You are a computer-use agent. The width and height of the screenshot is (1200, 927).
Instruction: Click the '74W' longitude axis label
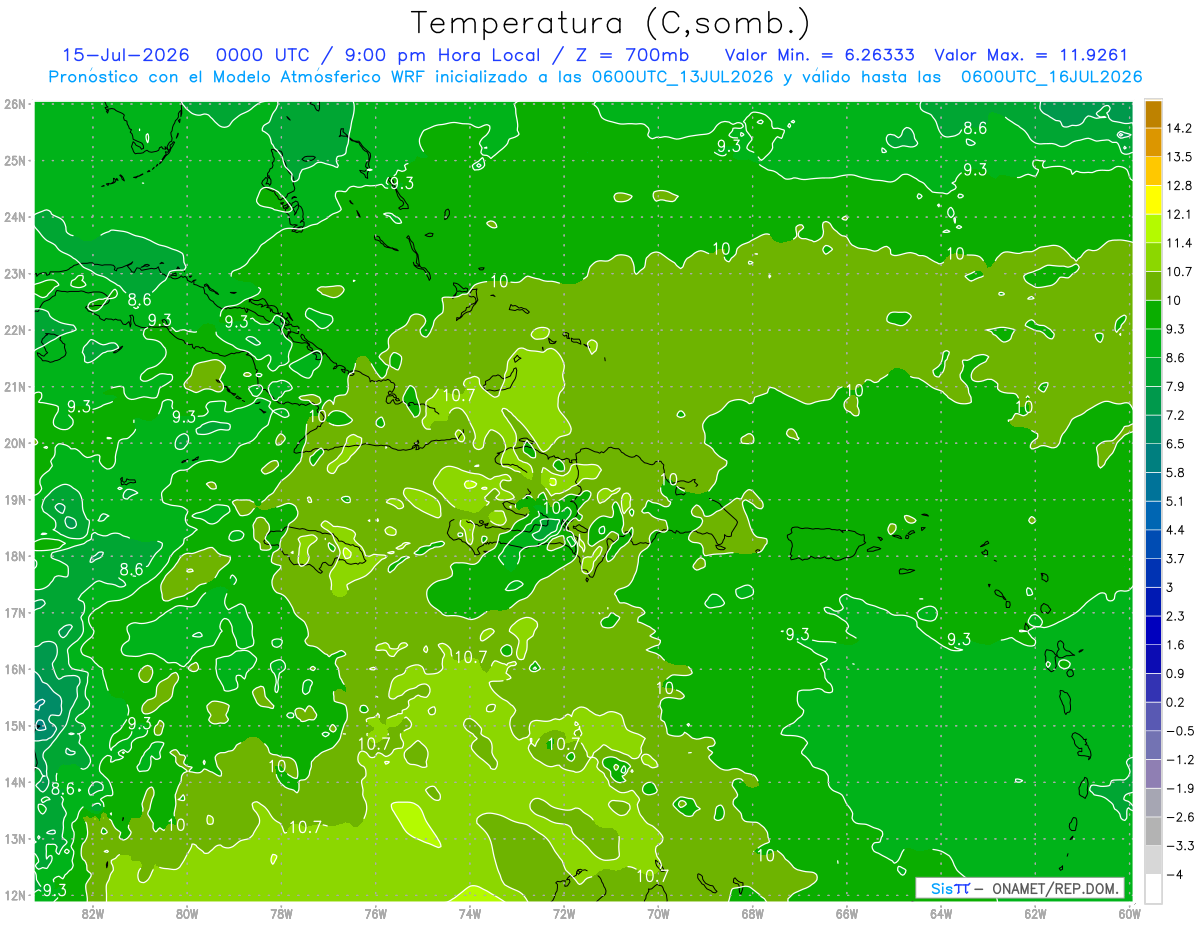pyautogui.click(x=469, y=913)
